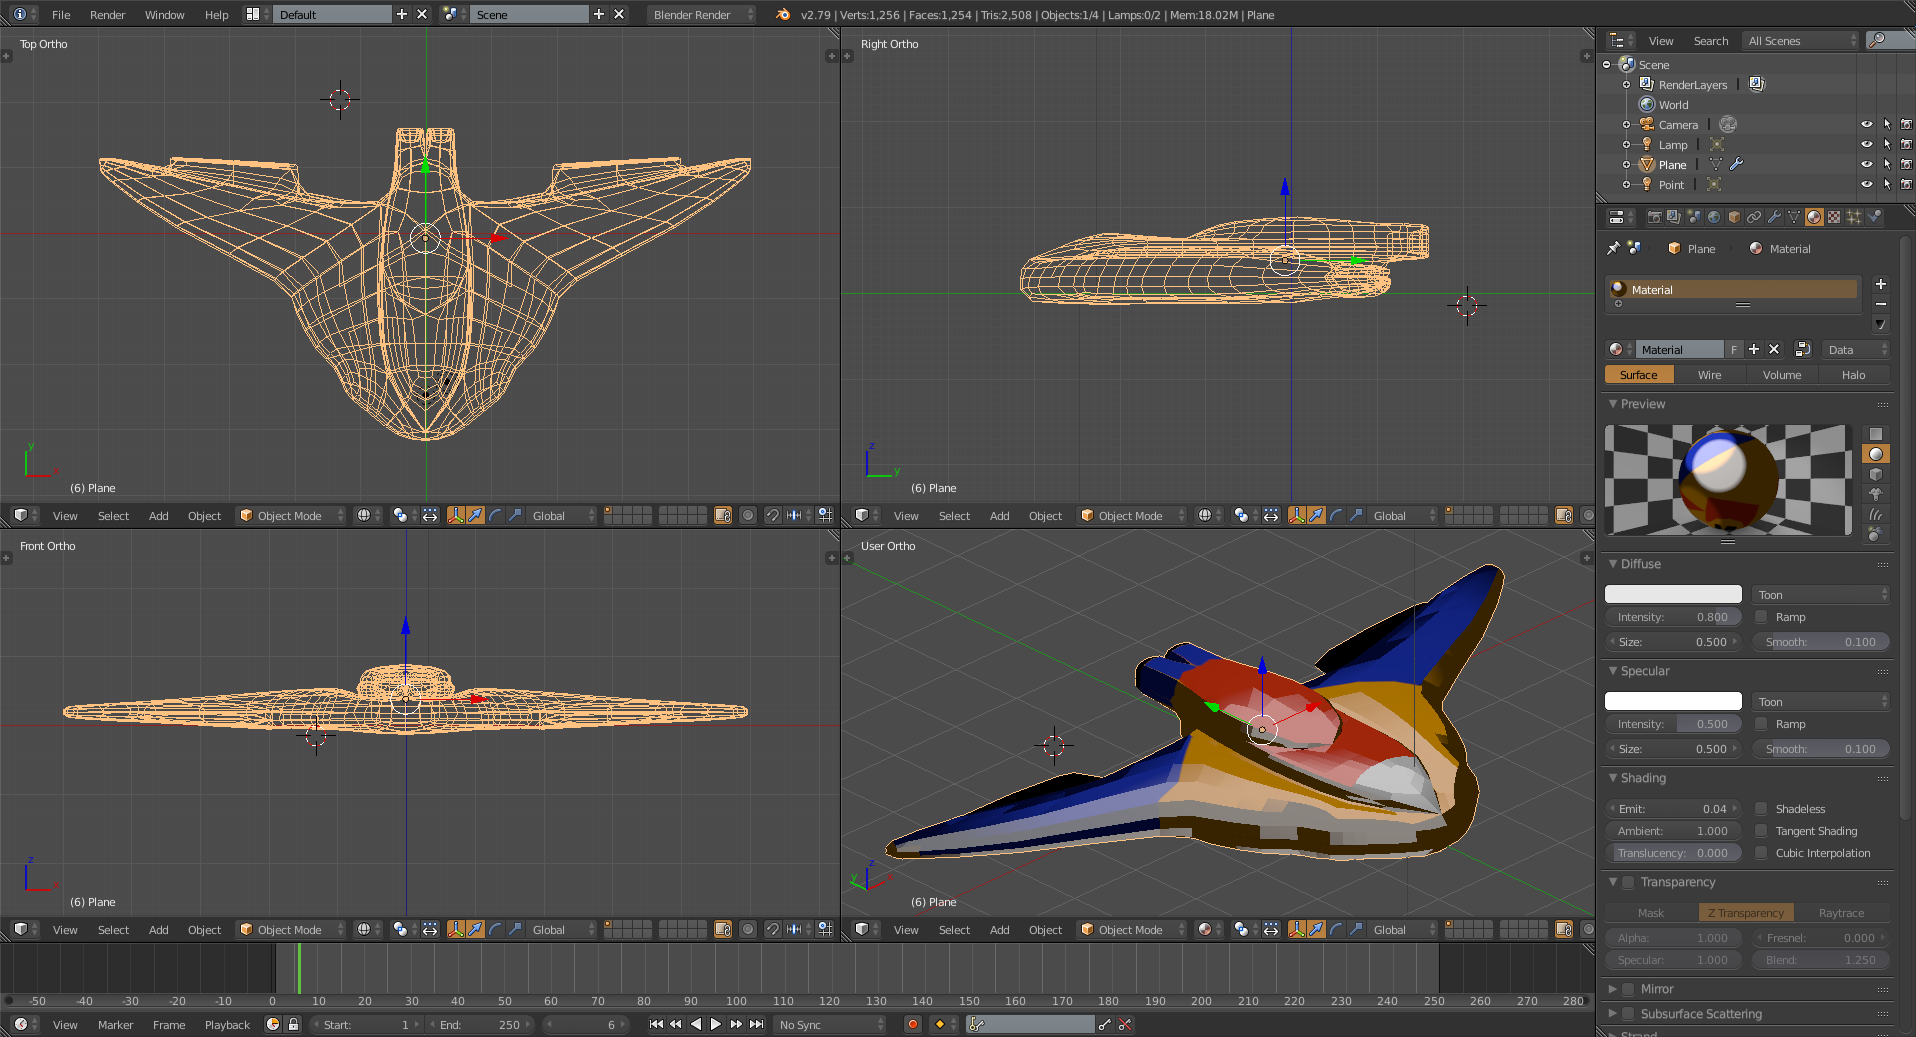
Task: Switch material type to Volume tab
Action: [x=1782, y=375]
